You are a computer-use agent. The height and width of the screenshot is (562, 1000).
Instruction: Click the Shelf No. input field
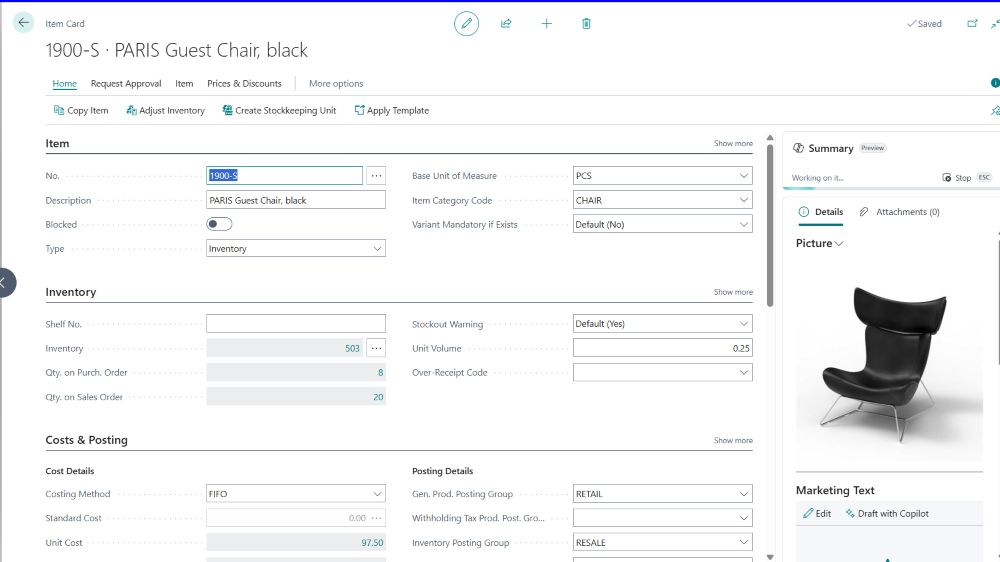pos(295,324)
